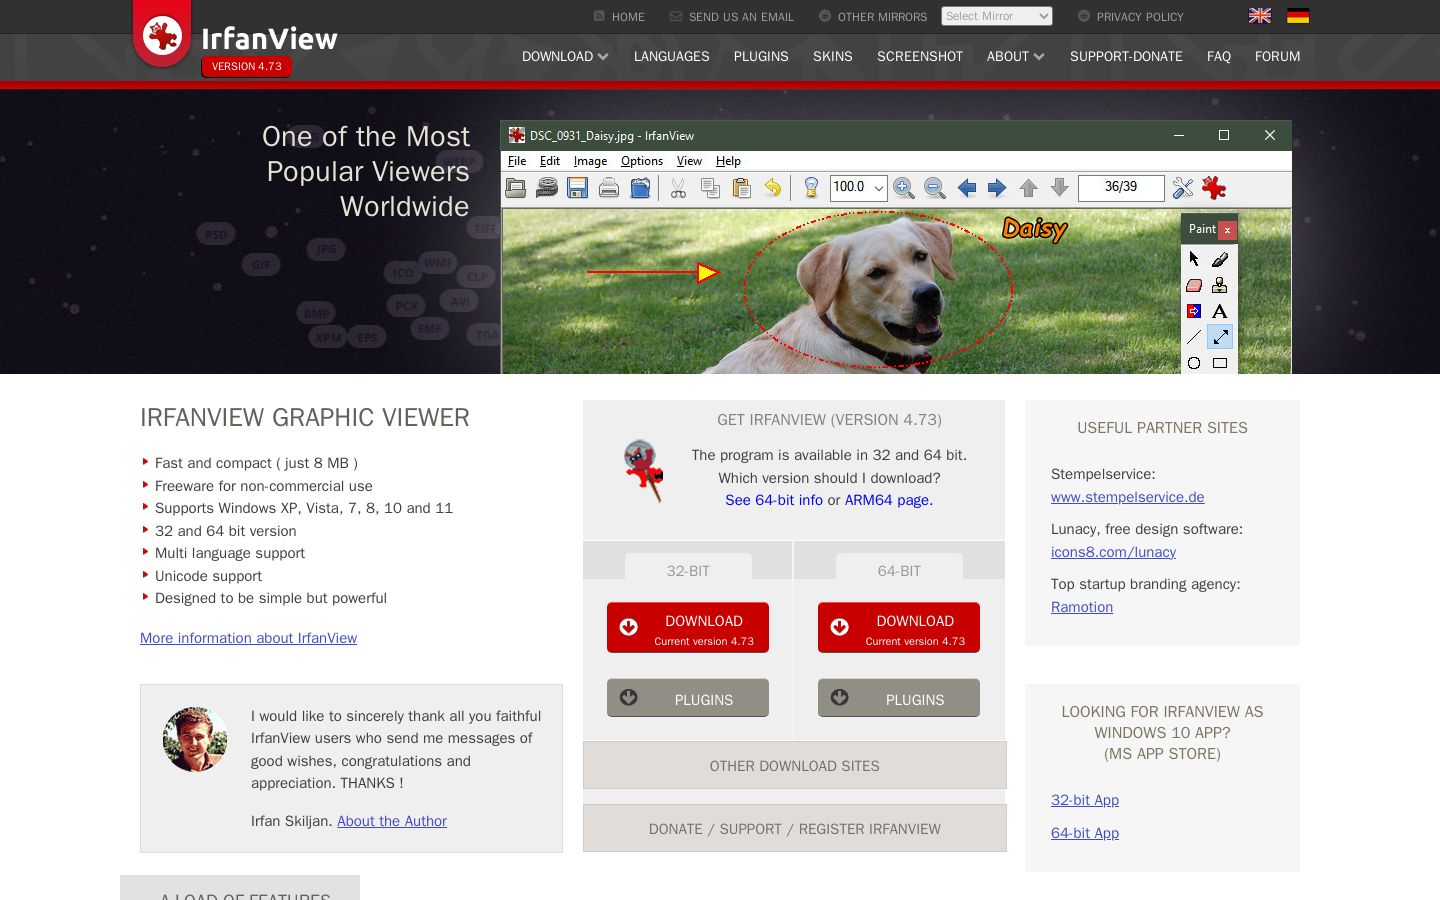Image resolution: width=1440 pixels, height=900 pixels.
Task: Click the Copy toolbar icon
Action: coord(710,188)
